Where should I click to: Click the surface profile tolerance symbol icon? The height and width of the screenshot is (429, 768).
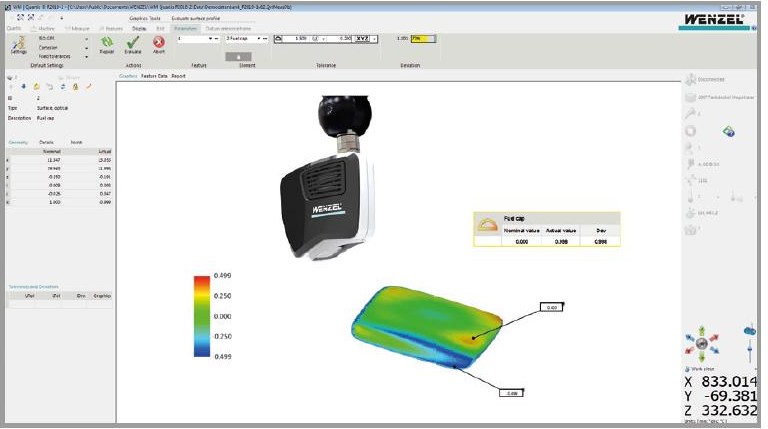tap(278, 39)
